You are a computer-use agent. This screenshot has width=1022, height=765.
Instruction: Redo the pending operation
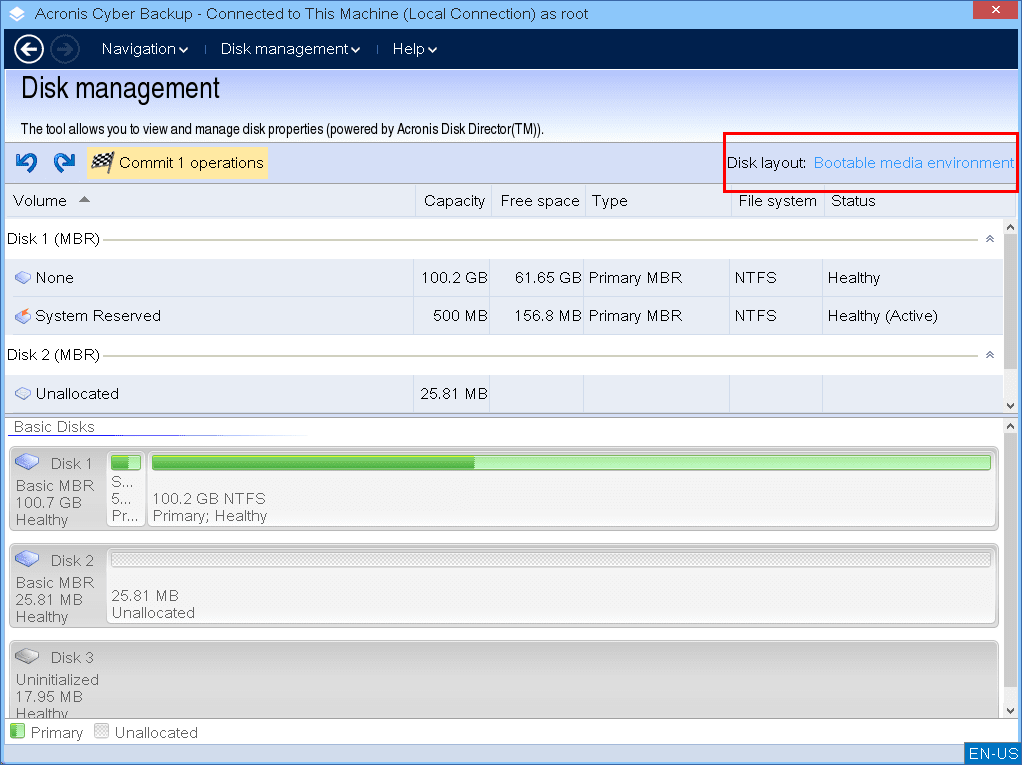click(65, 162)
